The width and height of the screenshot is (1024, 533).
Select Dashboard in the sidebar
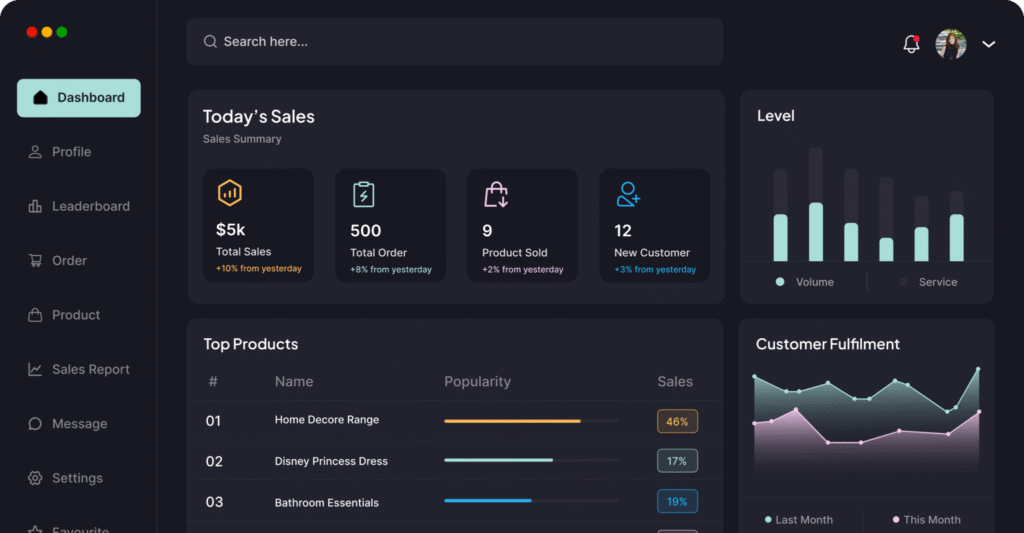pyautogui.click(x=79, y=98)
